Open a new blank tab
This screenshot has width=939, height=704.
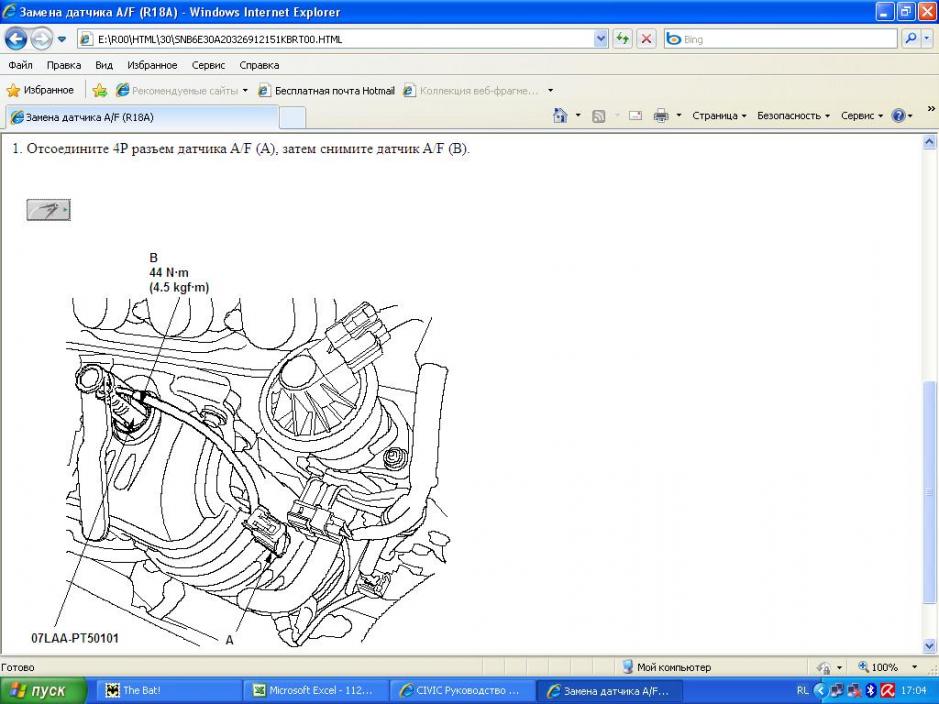coord(292,117)
